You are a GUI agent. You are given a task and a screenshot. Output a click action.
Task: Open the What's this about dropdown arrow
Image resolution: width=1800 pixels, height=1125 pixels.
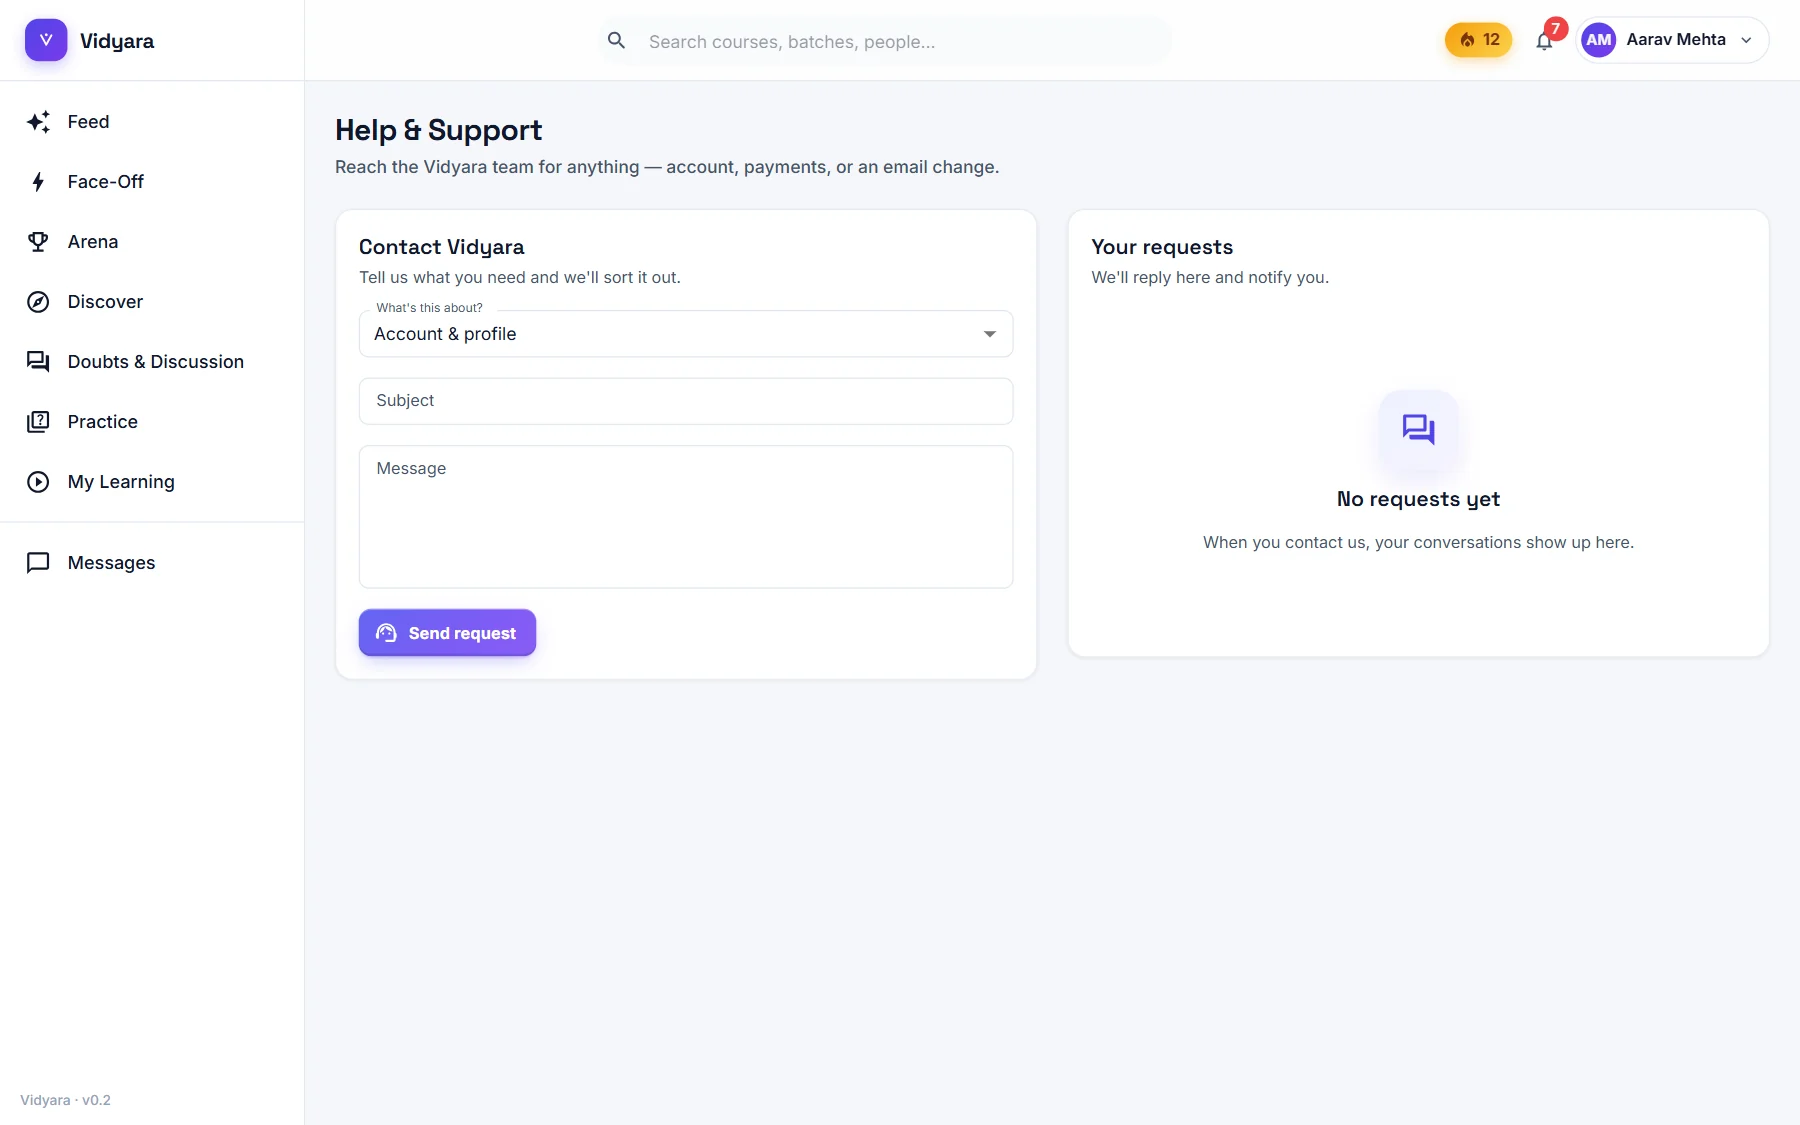click(x=989, y=334)
